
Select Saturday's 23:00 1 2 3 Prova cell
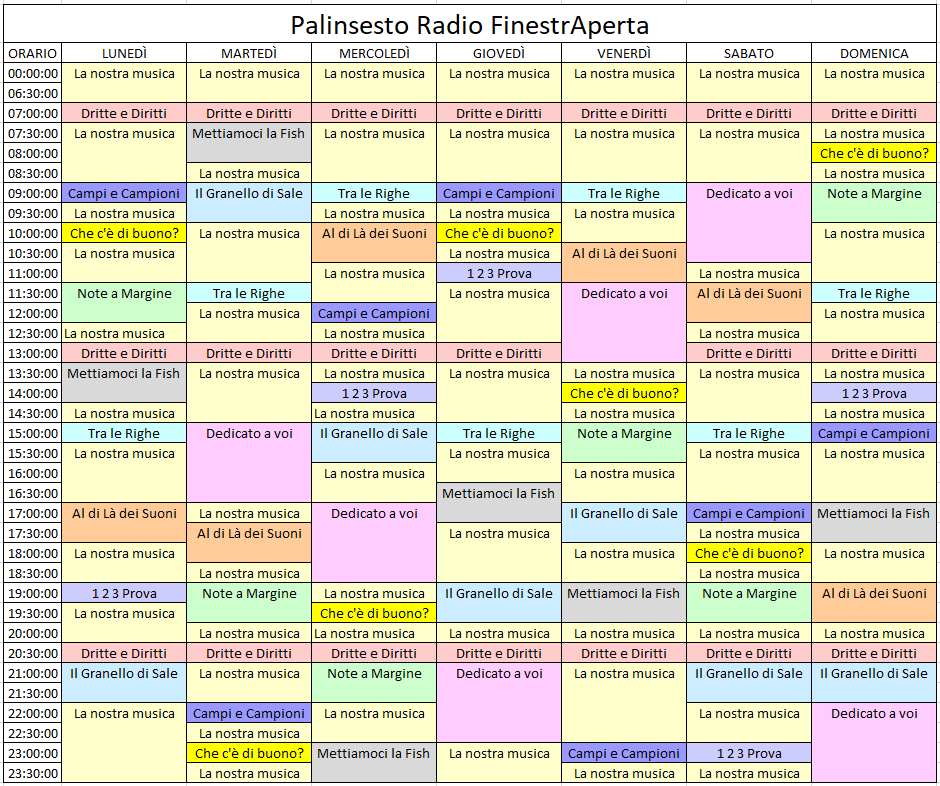coord(749,754)
